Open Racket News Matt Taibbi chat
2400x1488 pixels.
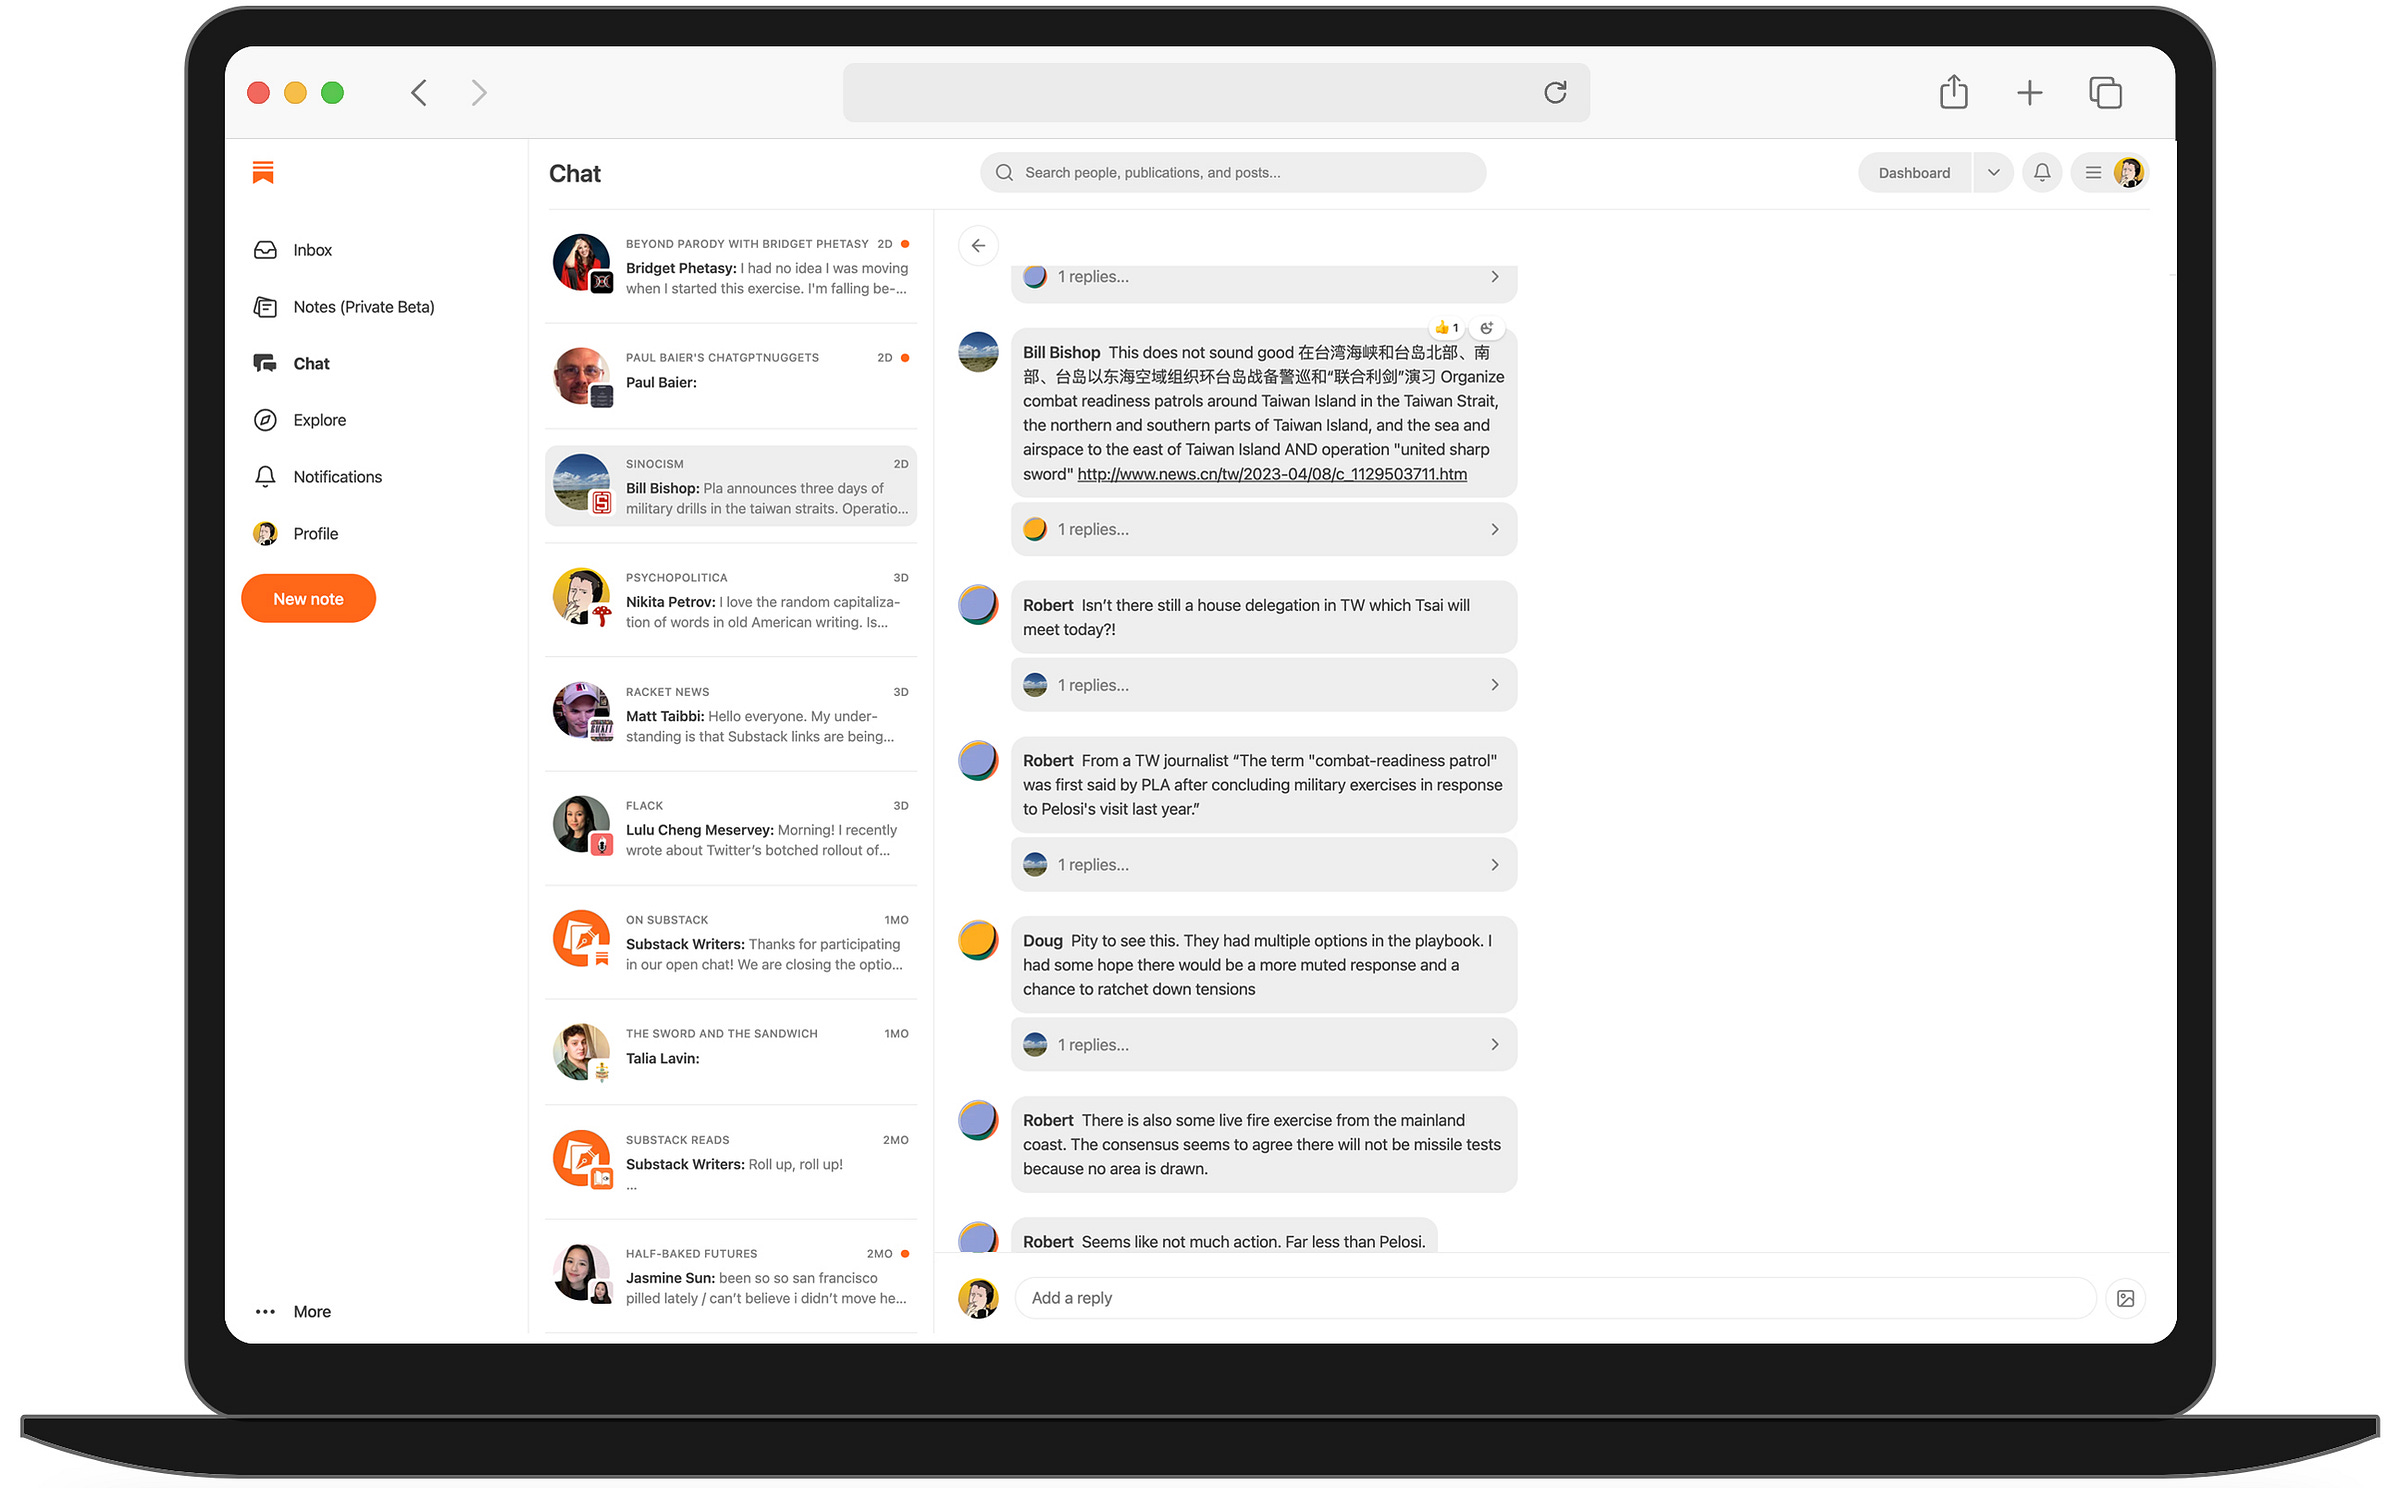731,714
